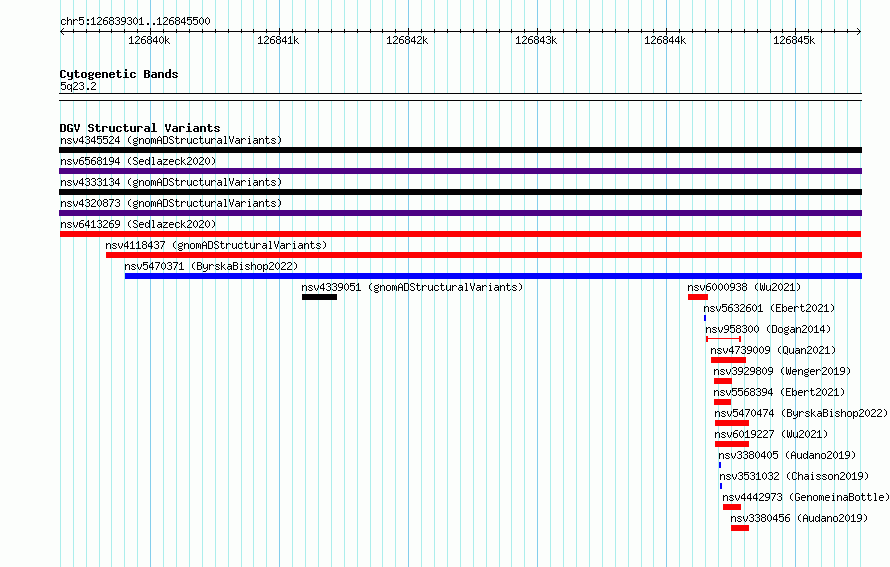Image resolution: width=890 pixels, height=567 pixels.
Task: Open the nsv4118437 variant label
Action: point(216,245)
